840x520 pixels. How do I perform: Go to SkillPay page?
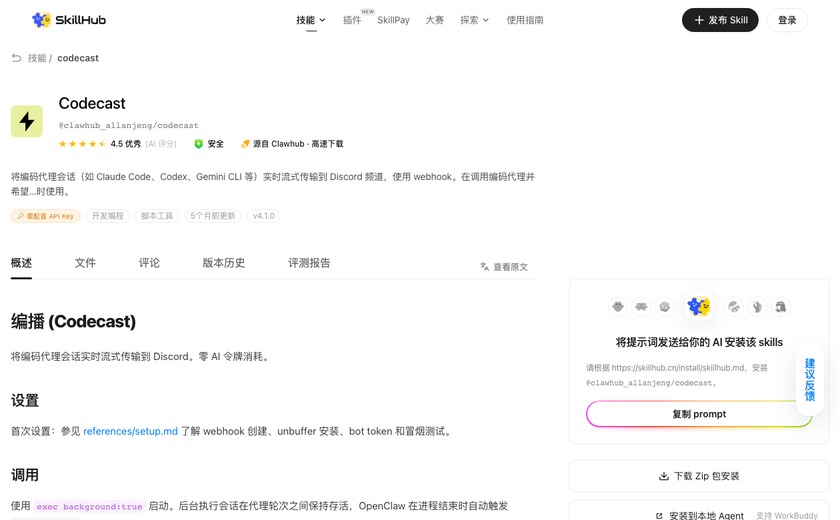393,20
